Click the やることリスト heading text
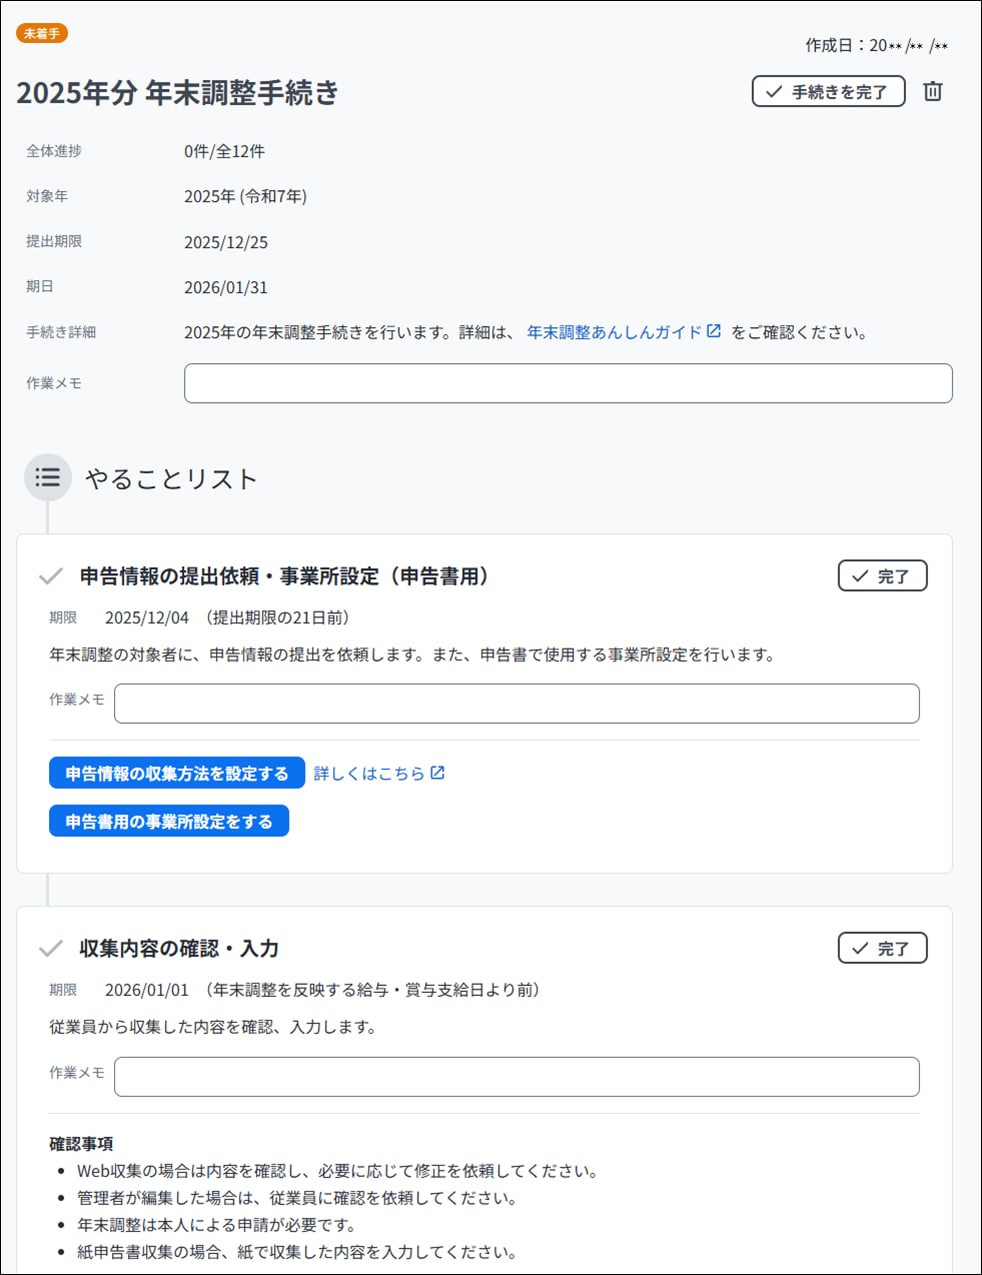This screenshot has height=1275, width=982. coord(171,479)
